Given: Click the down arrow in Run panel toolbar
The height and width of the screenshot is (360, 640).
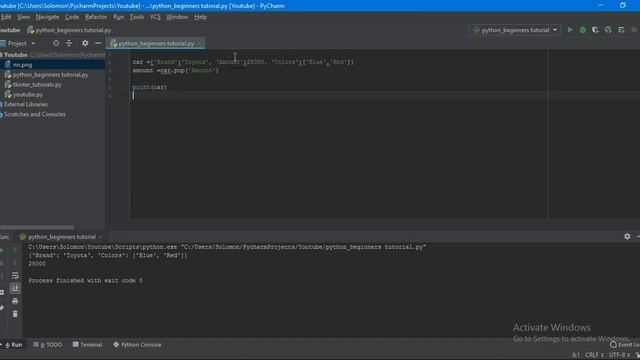Looking at the screenshot, I should tap(15, 262).
